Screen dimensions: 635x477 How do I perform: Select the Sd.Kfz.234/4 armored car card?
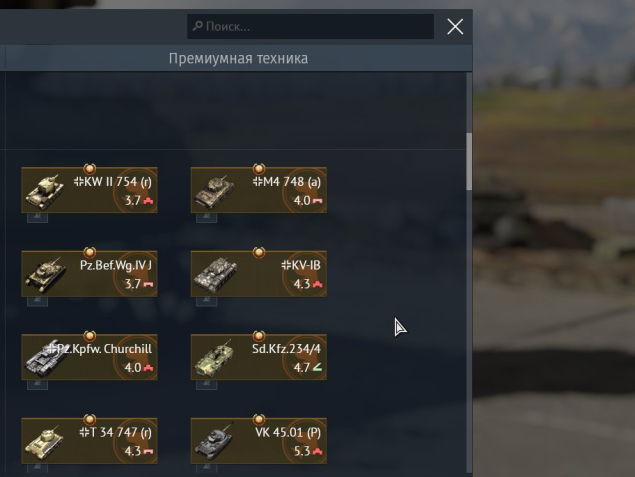coord(259,357)
